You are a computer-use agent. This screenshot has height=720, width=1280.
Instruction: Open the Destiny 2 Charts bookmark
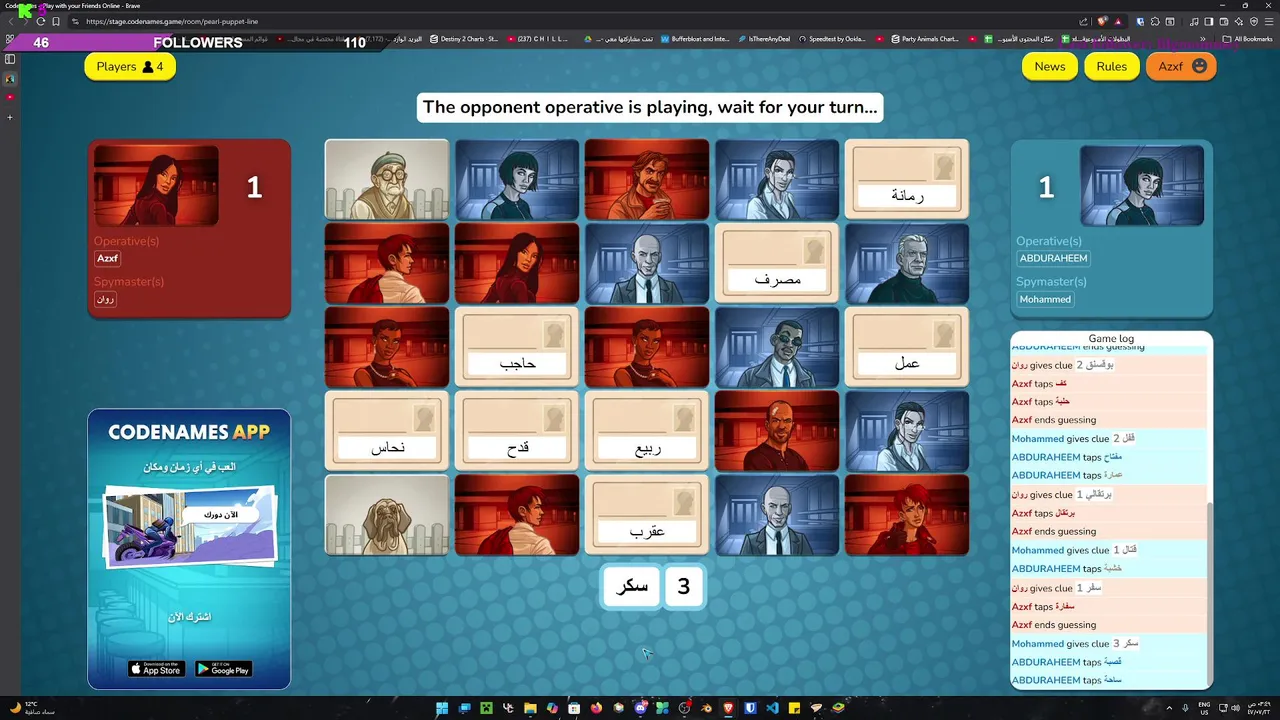[464, 39]
